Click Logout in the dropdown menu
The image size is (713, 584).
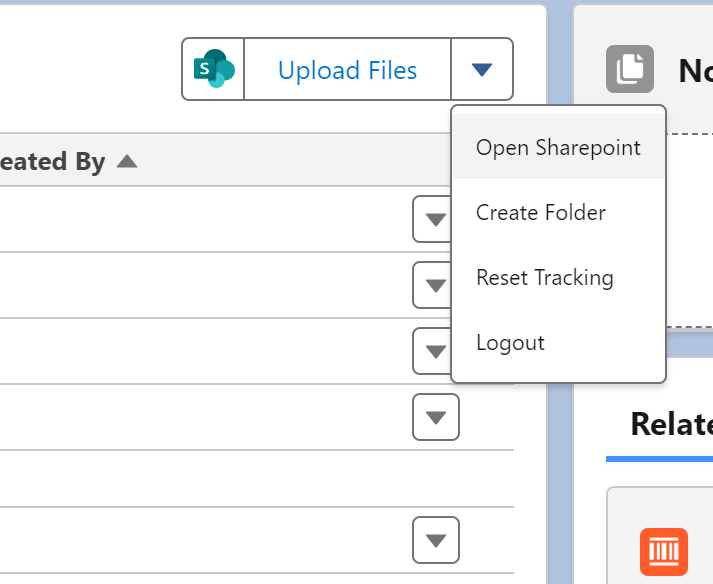tap(511, 343)
